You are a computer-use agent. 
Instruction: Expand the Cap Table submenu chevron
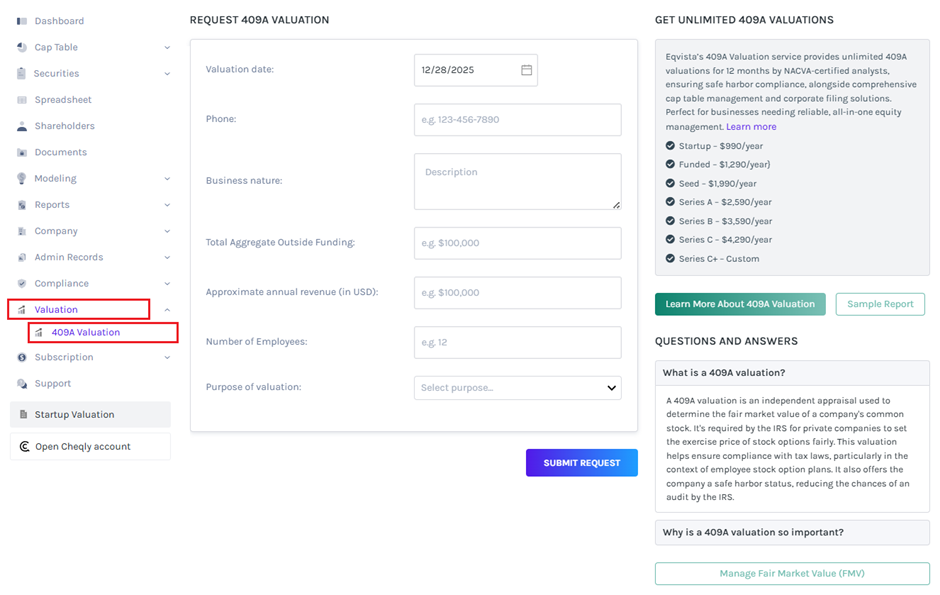click(167, 47)
